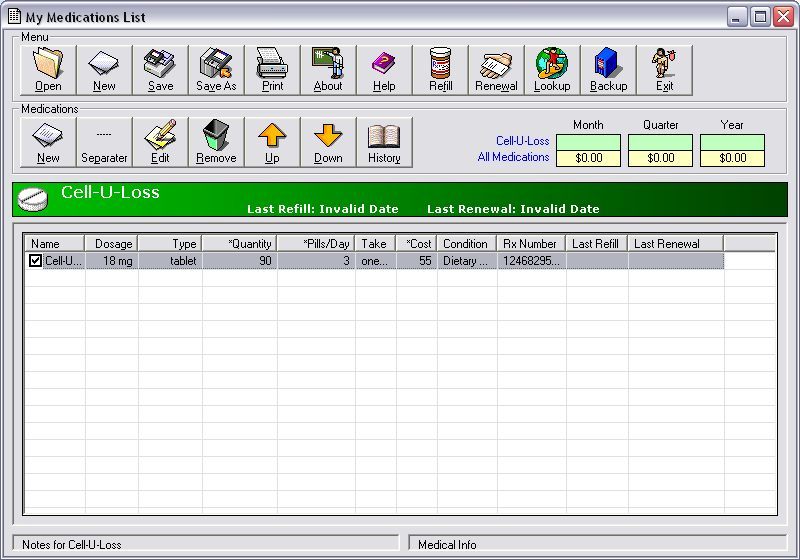Click the Year $0.00 All Medications field

pos(732,158)
